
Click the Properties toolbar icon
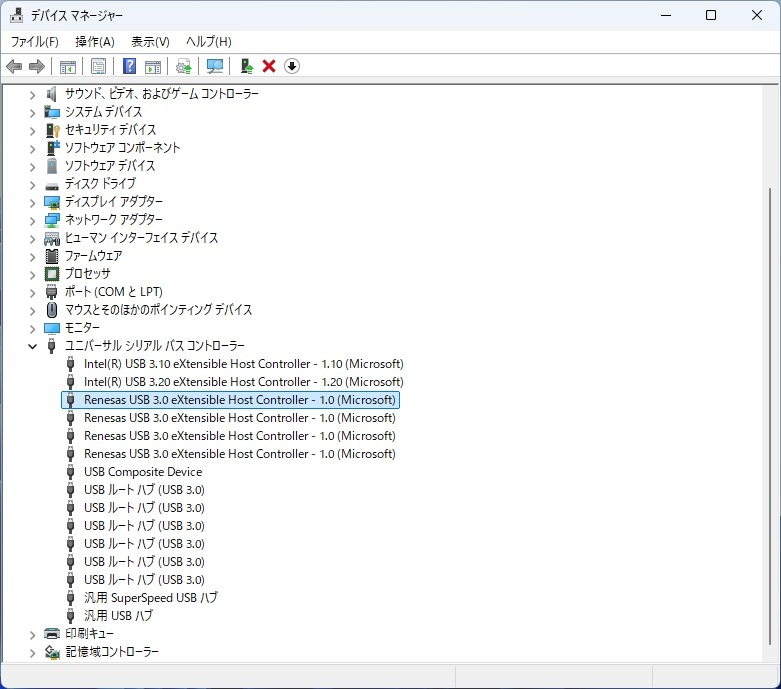[98, 66]
